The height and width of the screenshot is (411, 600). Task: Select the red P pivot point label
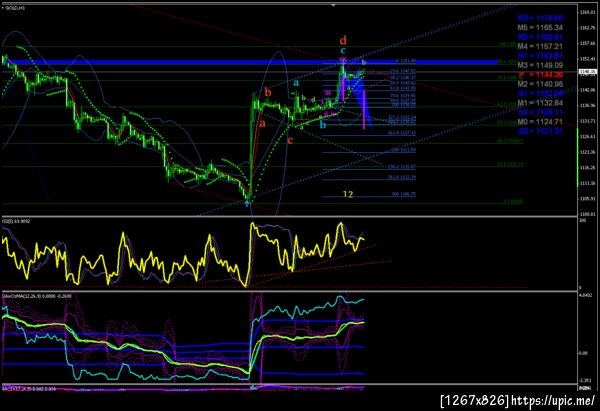[x=540, y=75]
